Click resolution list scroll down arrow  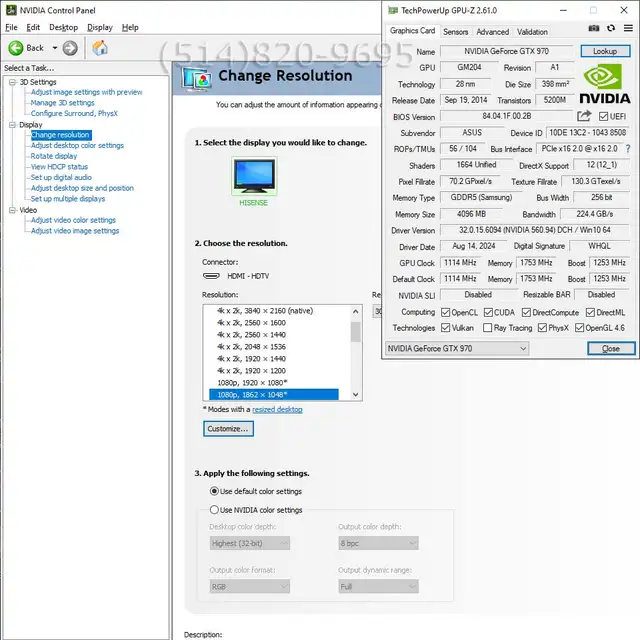click(x=356, y=394)
